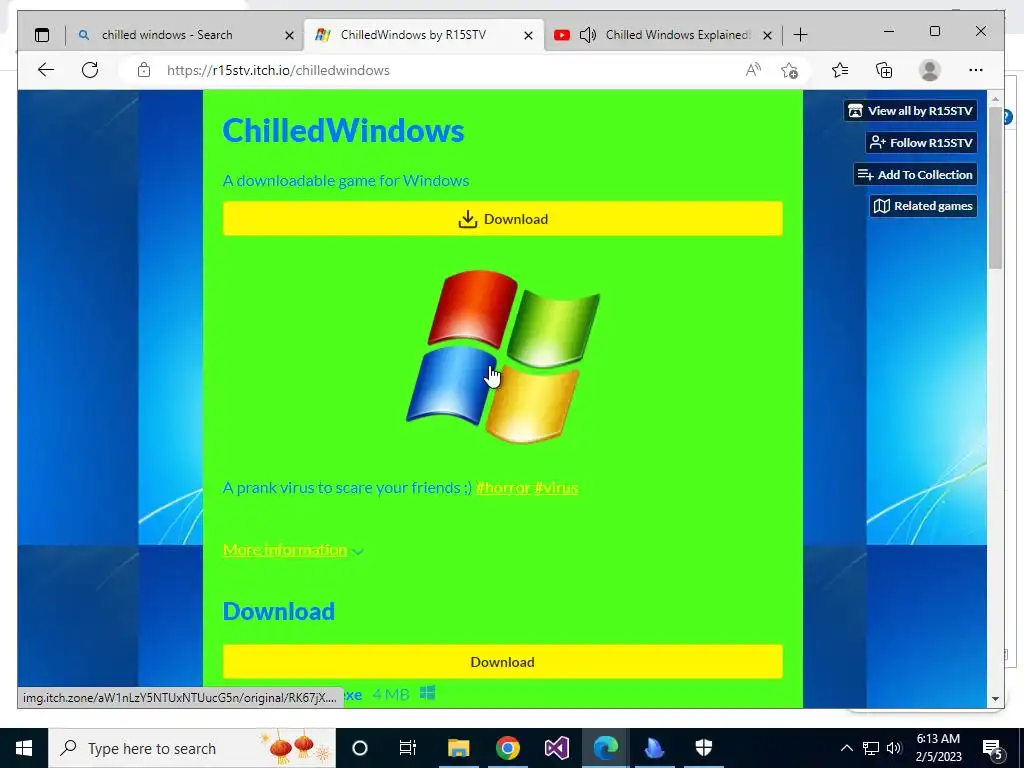Follow R15STV on itch.io
Image resolution: width=1024 pixels, height=768 pixels.
(x=921, y=142)
